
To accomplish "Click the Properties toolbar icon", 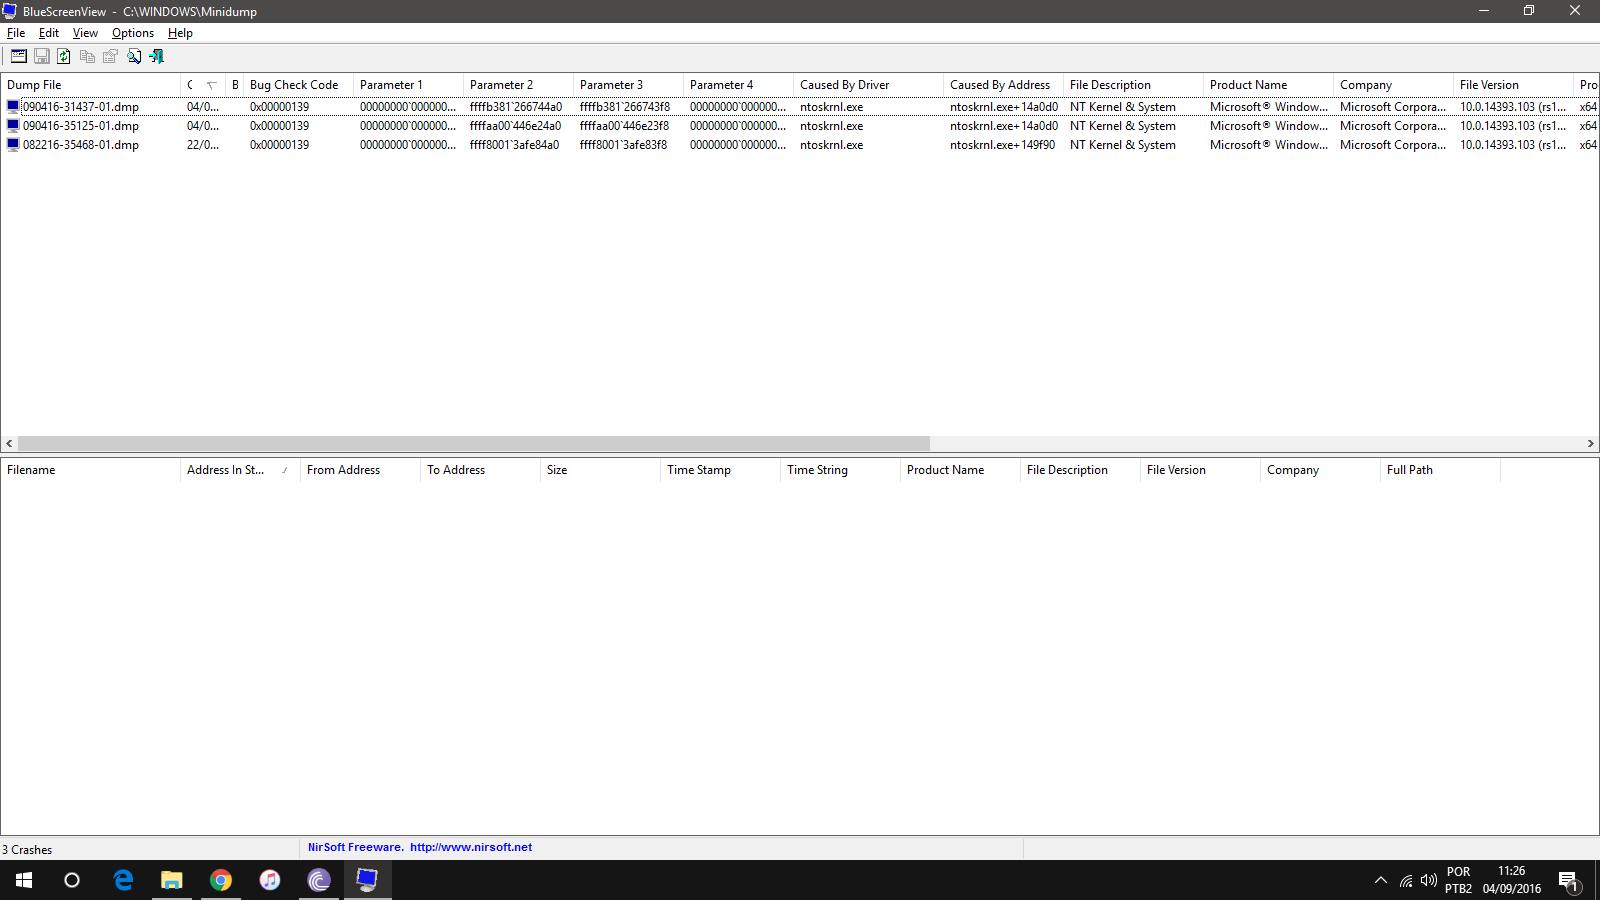I will [x=110, y=57].
